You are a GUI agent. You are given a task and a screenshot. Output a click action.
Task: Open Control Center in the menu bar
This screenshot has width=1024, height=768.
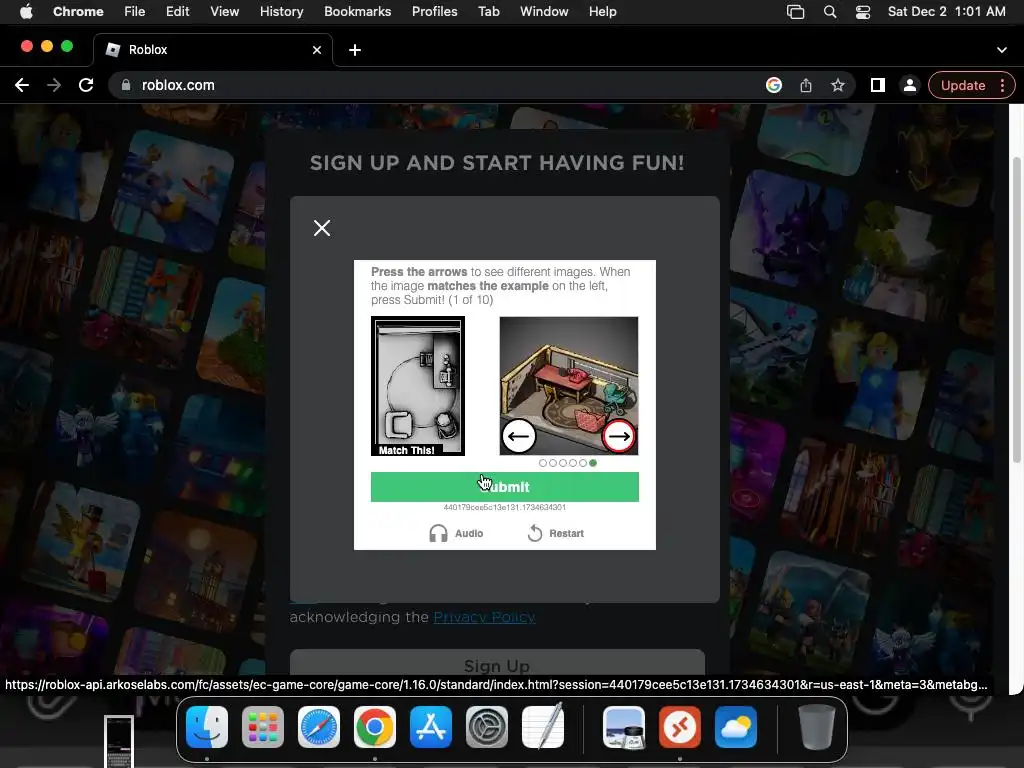pyautogui.click(x=863, y=12)
